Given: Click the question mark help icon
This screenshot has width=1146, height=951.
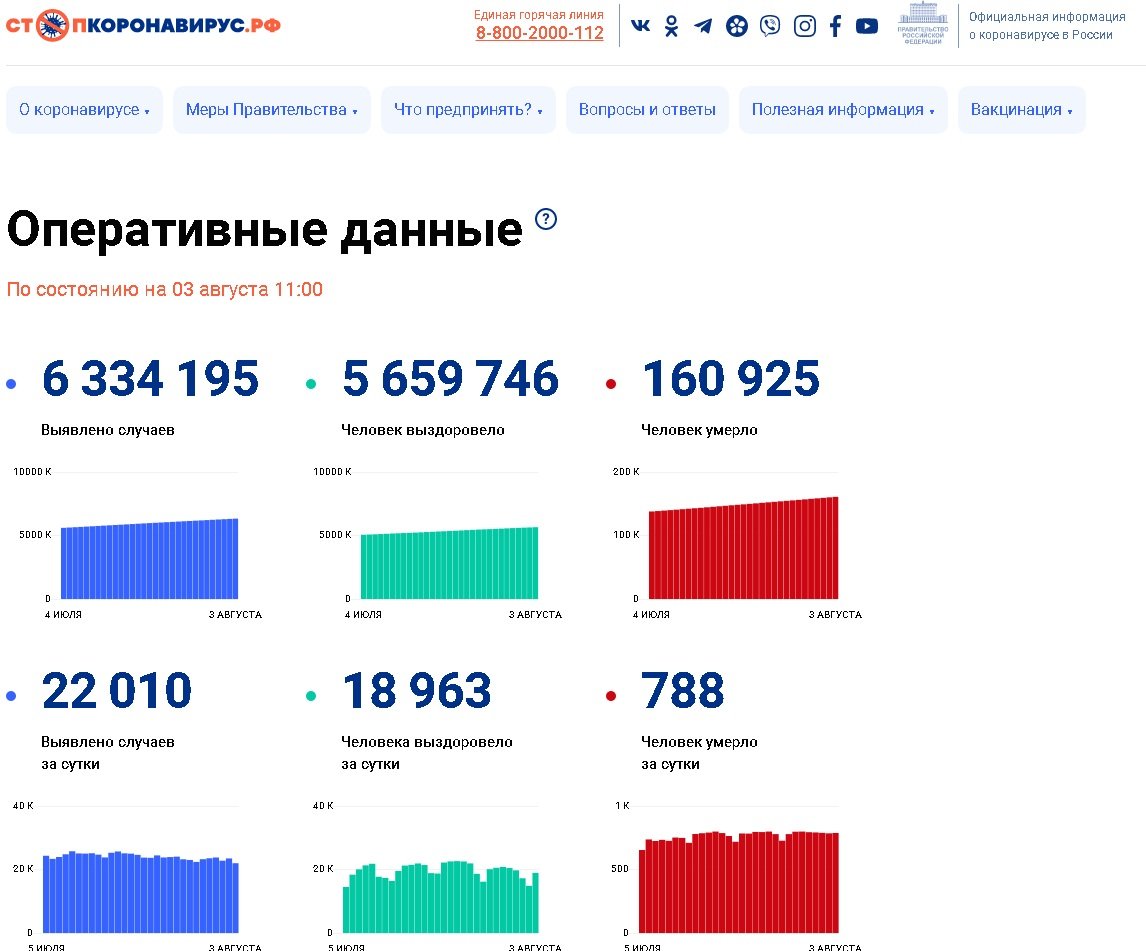Looking at the screenshot, I should pyautogui.click(x=546, y=219).
